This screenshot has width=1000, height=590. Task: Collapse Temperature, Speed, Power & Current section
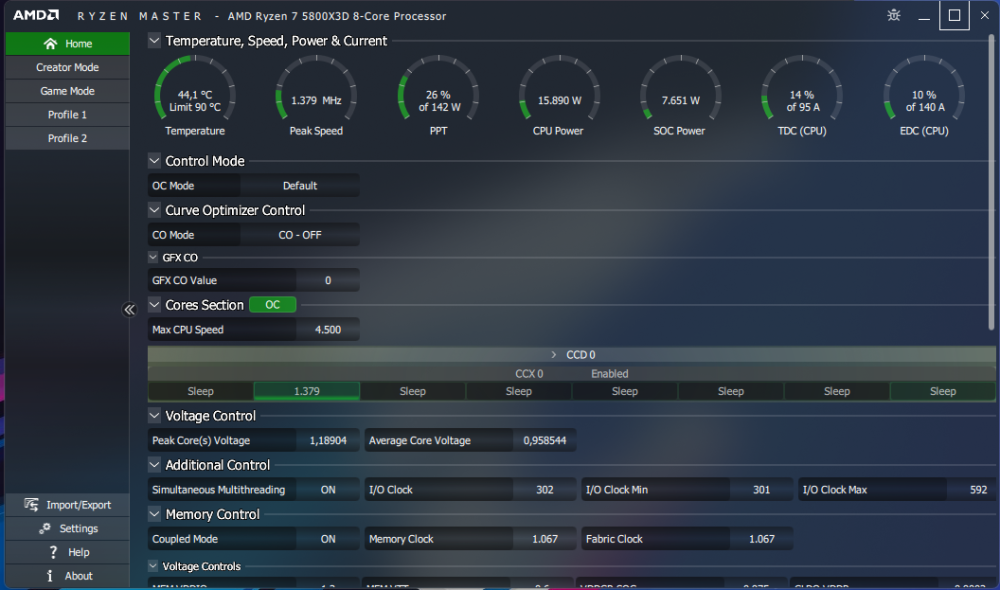pos(154,41)
